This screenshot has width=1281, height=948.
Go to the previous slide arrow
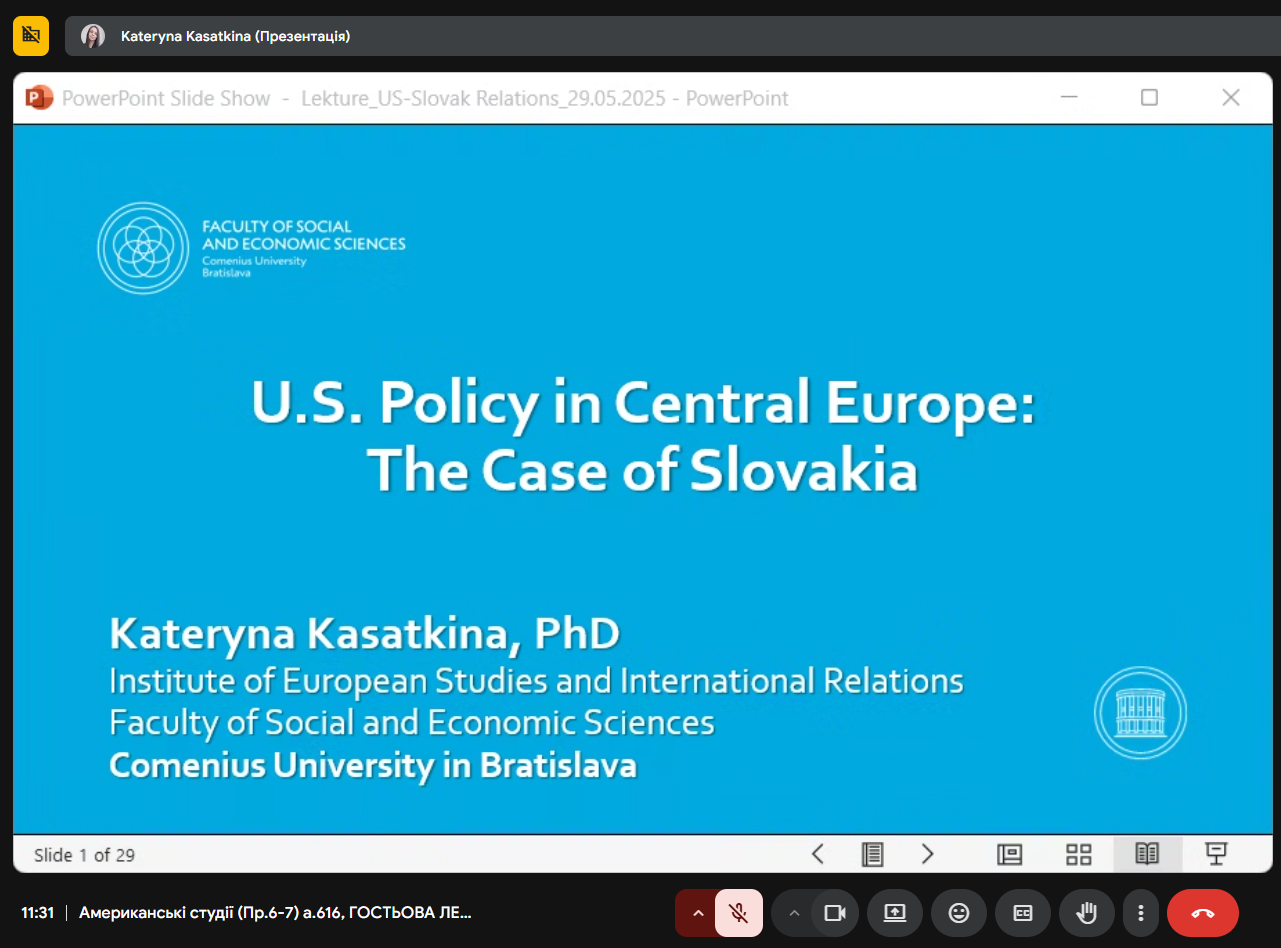click(817, 854)
